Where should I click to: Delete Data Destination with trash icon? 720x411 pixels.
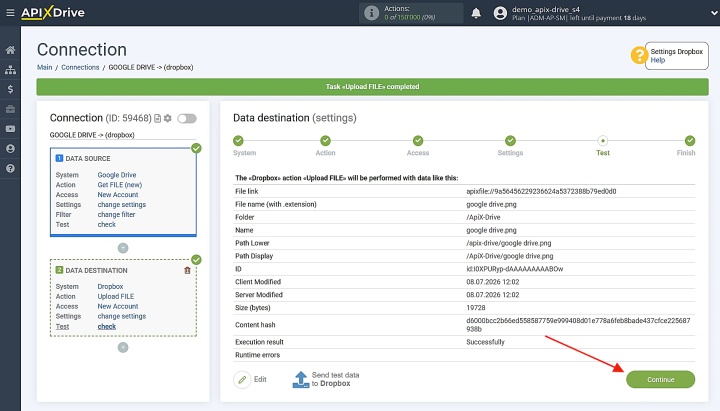[x=187, y=270]
